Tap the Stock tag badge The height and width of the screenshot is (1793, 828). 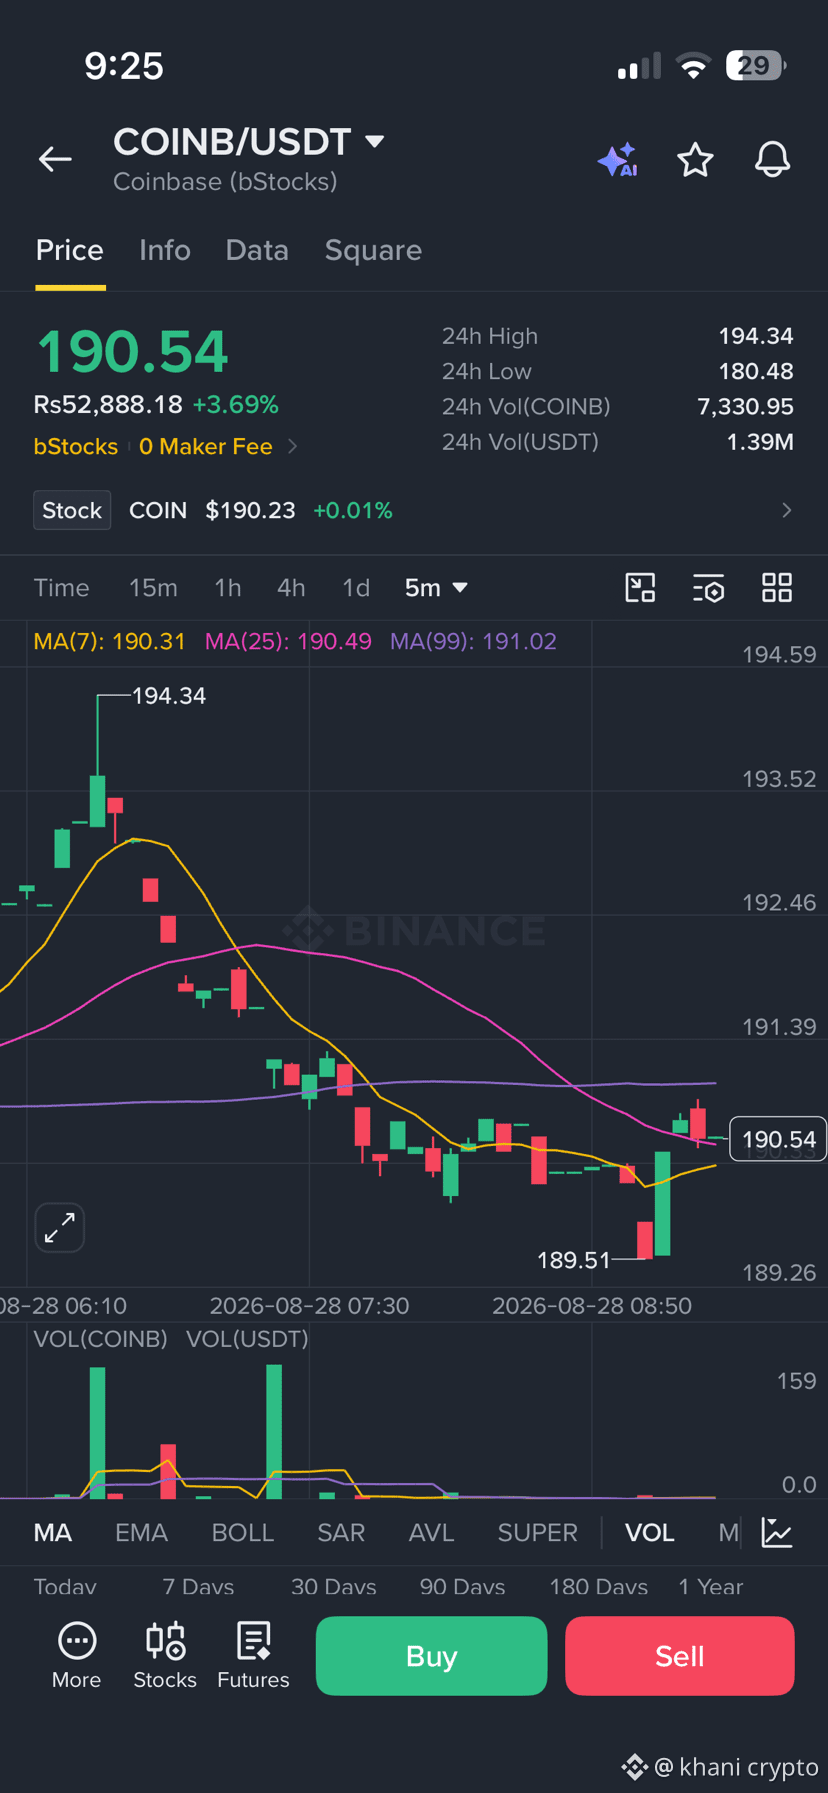pyautogui.click(x=72, y=510)
